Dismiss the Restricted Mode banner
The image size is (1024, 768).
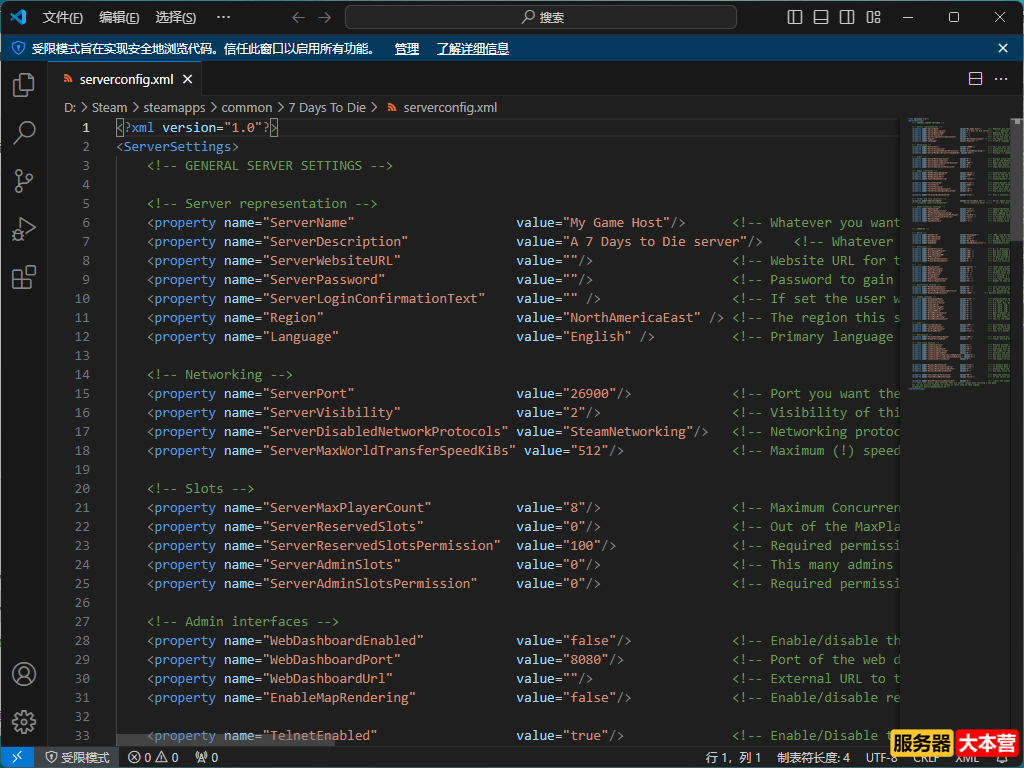[x=1003, y=48]
